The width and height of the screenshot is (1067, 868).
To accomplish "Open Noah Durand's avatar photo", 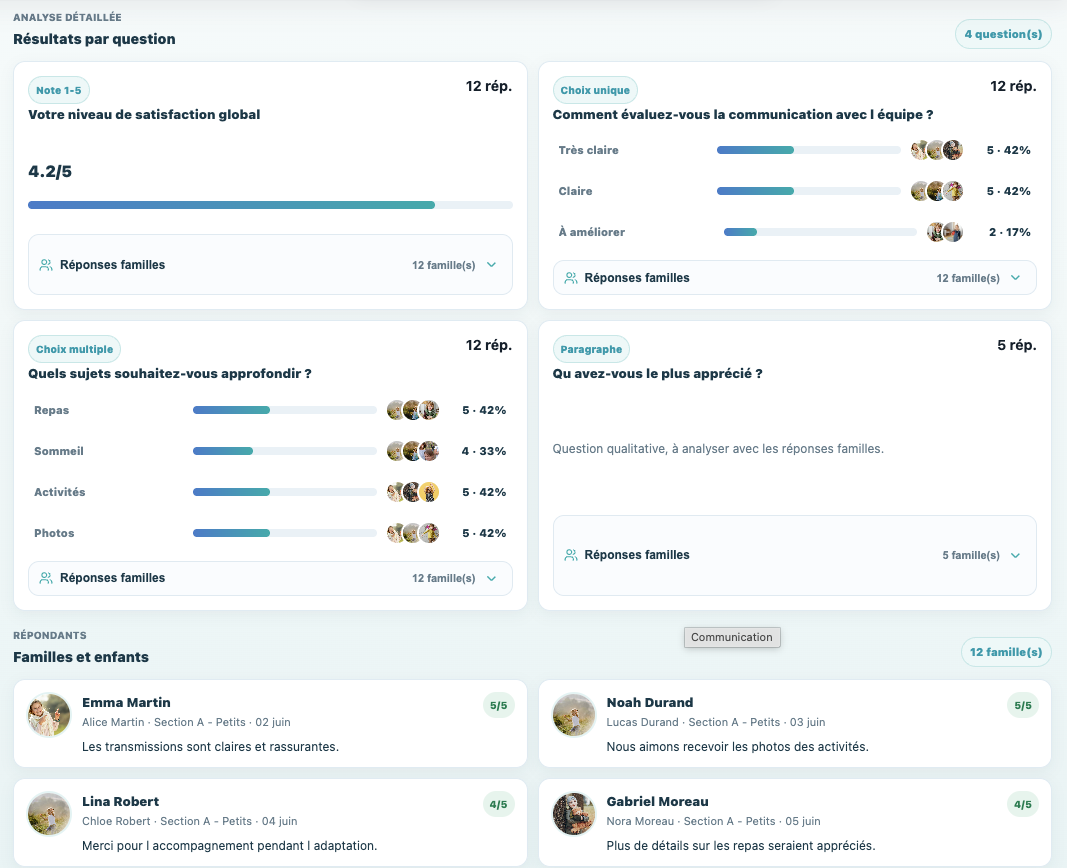I will click(x=574, y=715).
